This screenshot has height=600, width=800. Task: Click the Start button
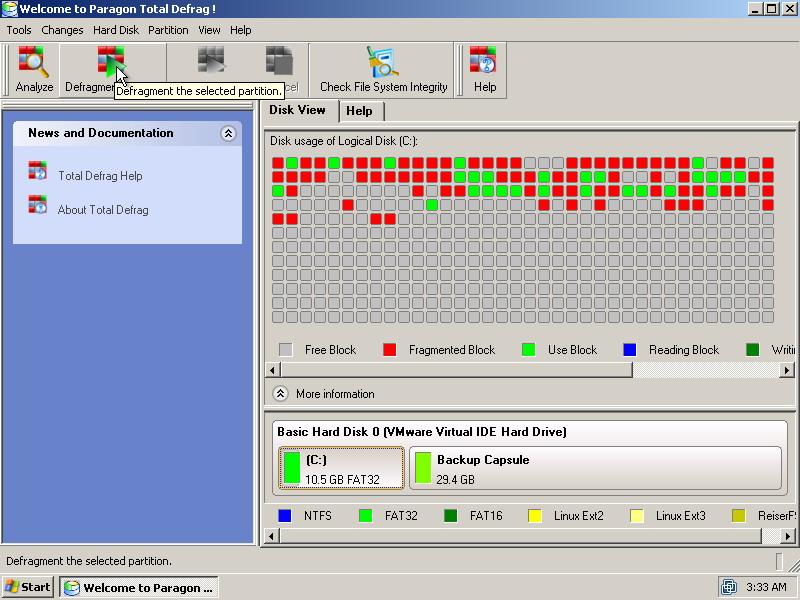28,587
